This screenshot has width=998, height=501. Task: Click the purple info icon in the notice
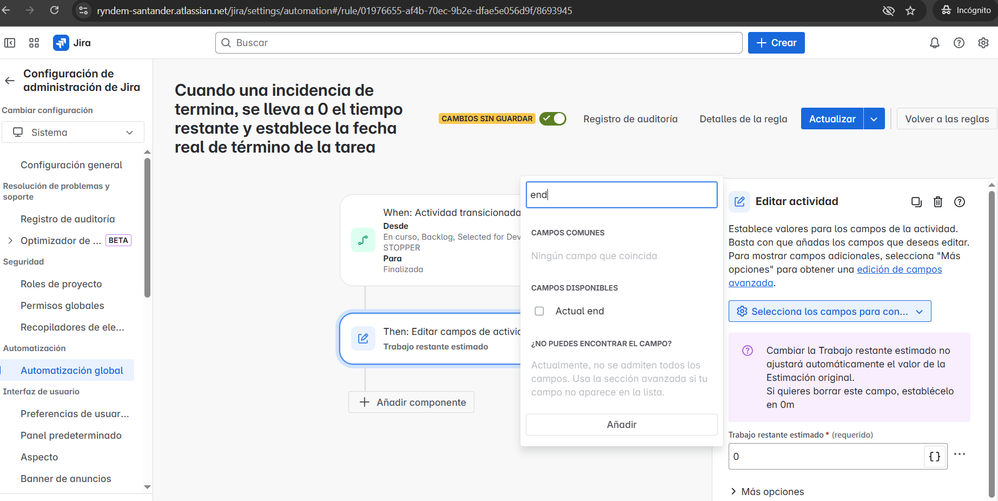[x=747, y=351]
